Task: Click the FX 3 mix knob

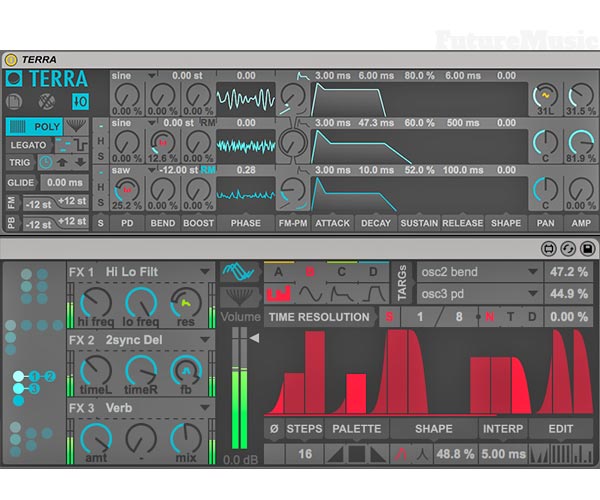Action: pos(185,438)
